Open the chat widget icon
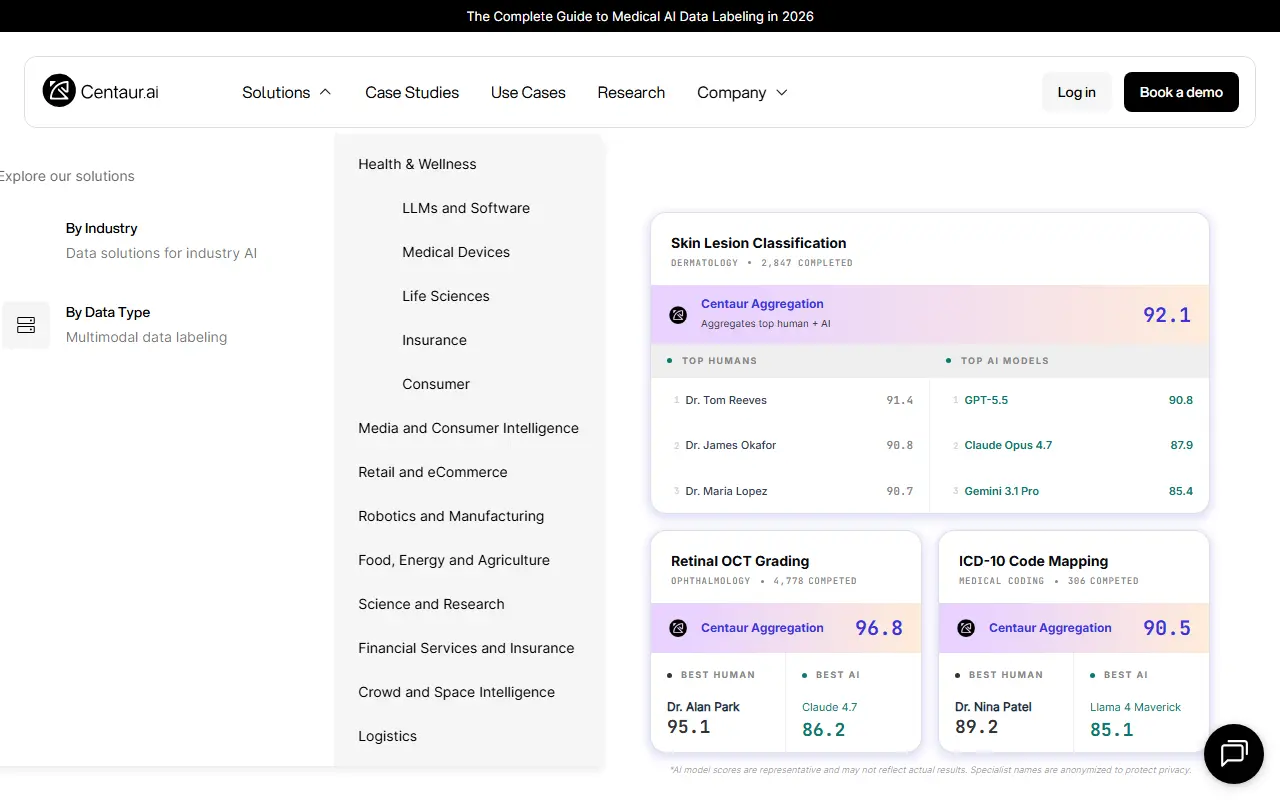This screenshot has height=800, width=1280. click(x=1234, y=753)
